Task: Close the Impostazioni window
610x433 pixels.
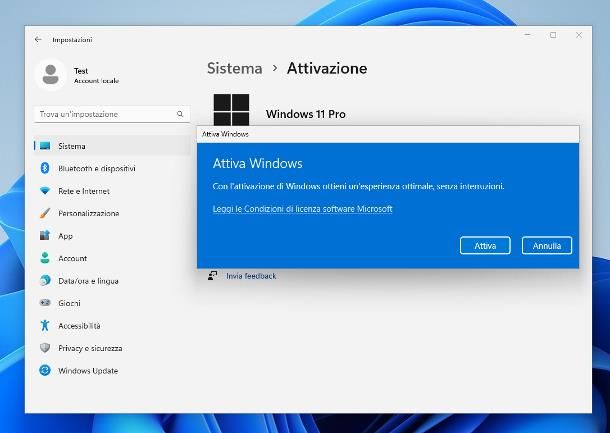Action: [x=578, y=35]
